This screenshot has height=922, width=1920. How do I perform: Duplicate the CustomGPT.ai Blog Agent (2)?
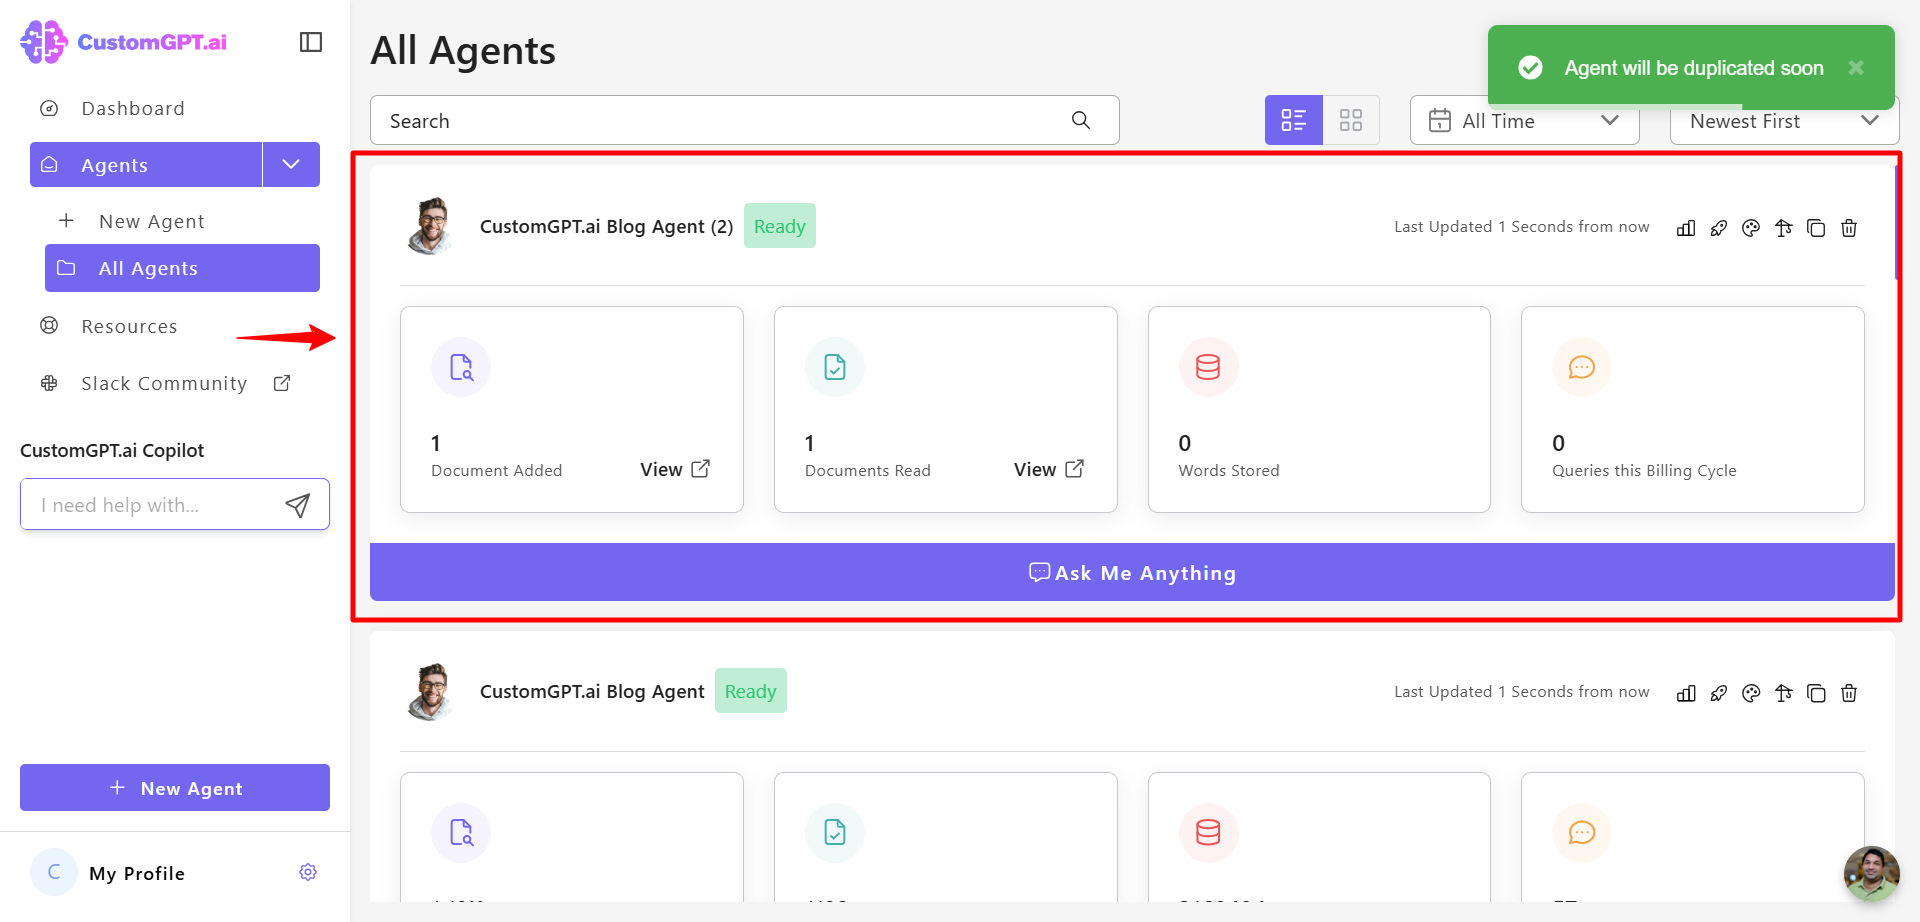1816,228
